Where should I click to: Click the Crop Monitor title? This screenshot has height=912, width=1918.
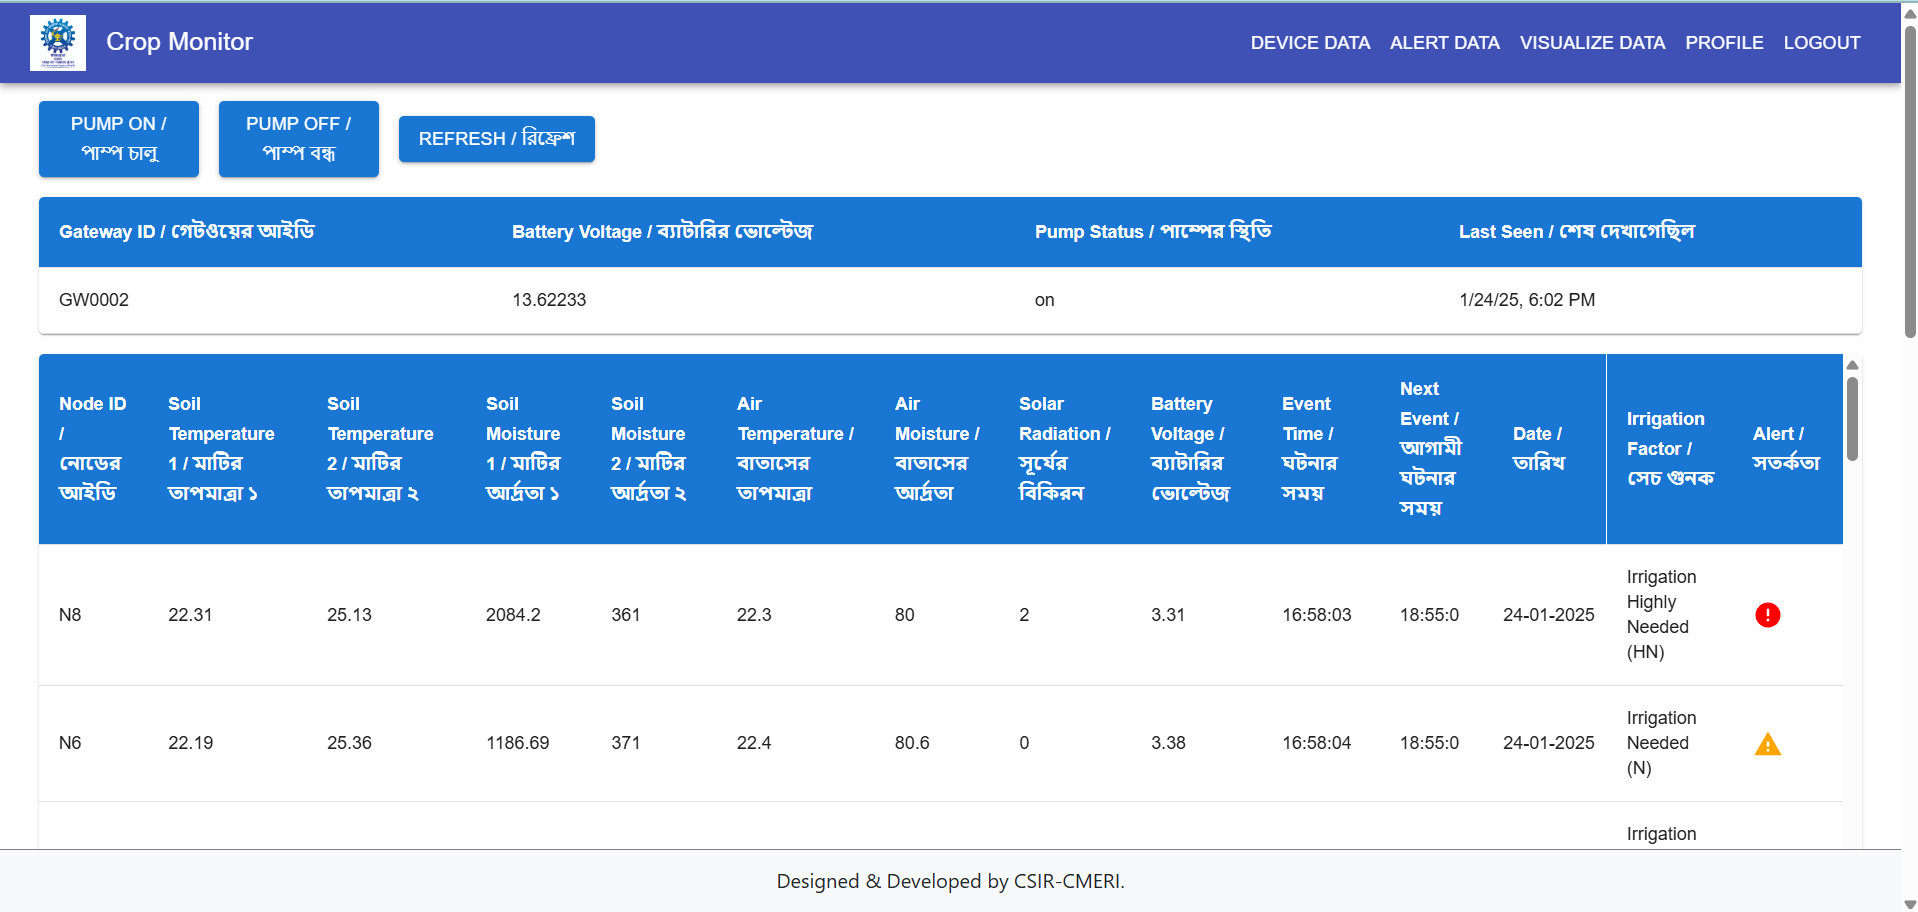pyautogui.click(x=180, y=42)
